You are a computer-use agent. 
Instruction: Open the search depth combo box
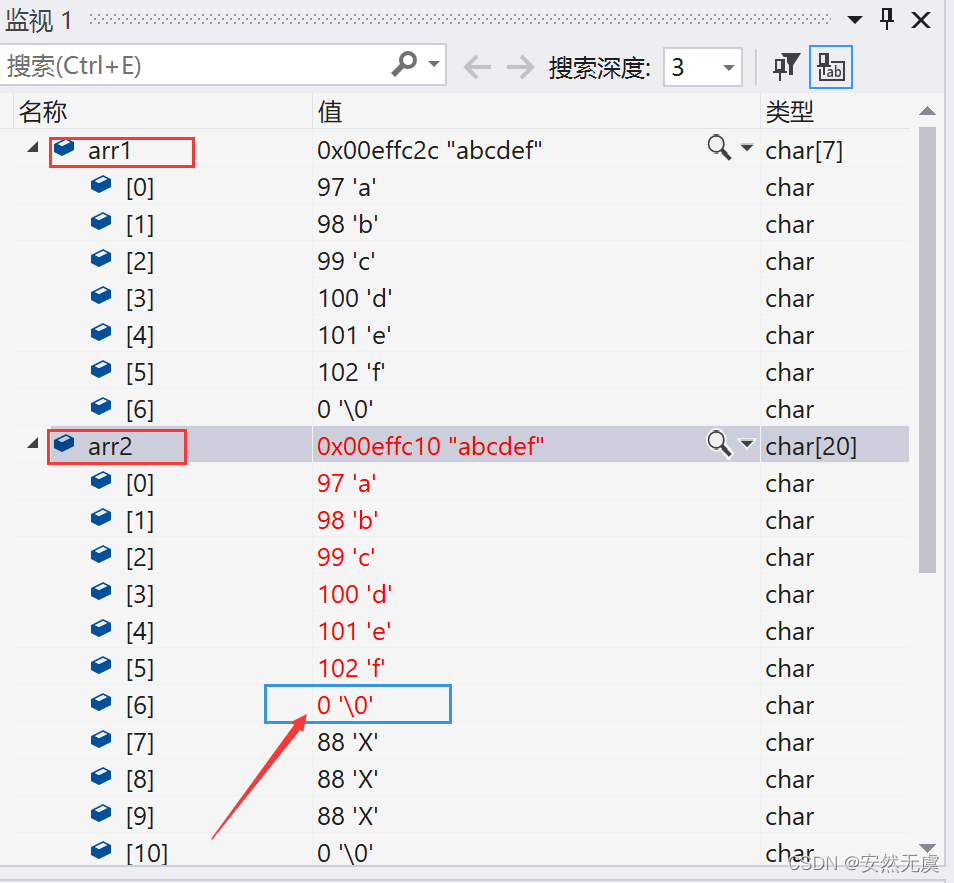point(702,67)
